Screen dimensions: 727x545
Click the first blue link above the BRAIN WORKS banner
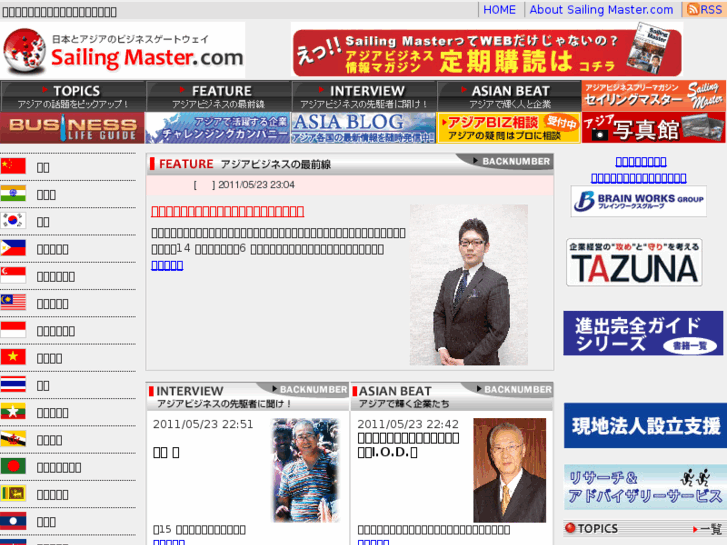(641, 161)
